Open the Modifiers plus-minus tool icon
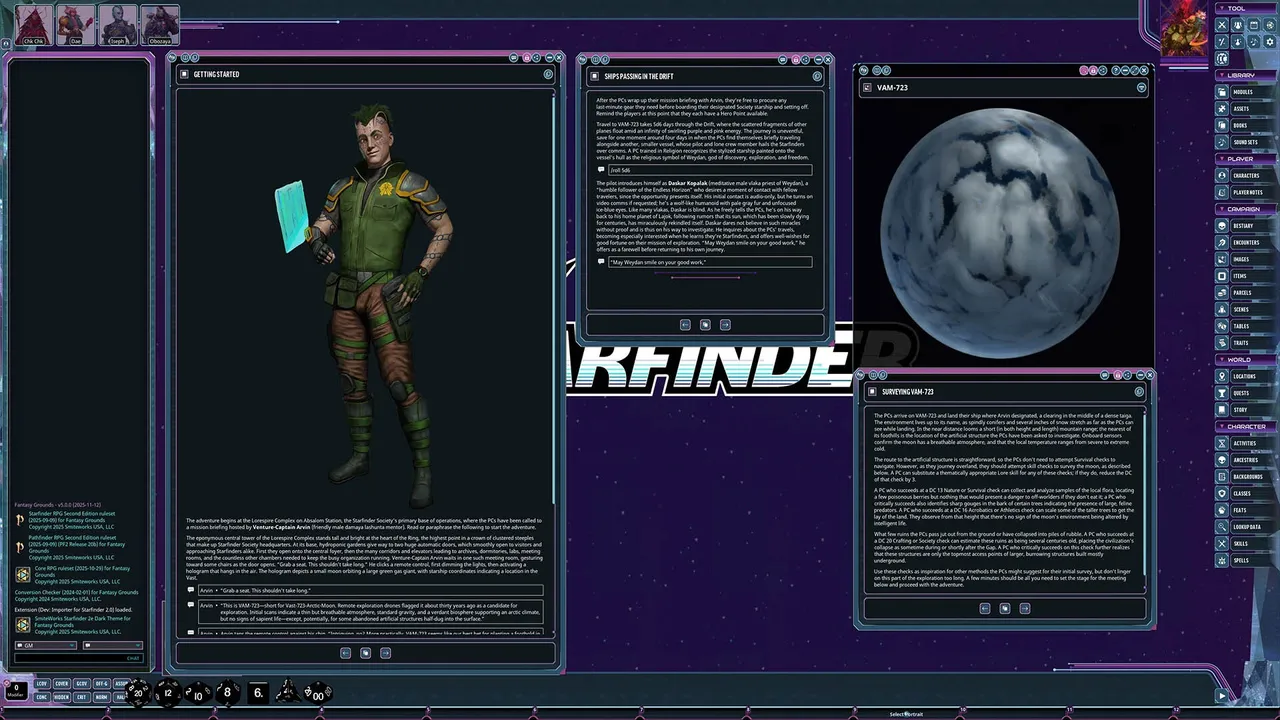Image resolution: width=1280 pixels, height=720 pixels. 1222,42
